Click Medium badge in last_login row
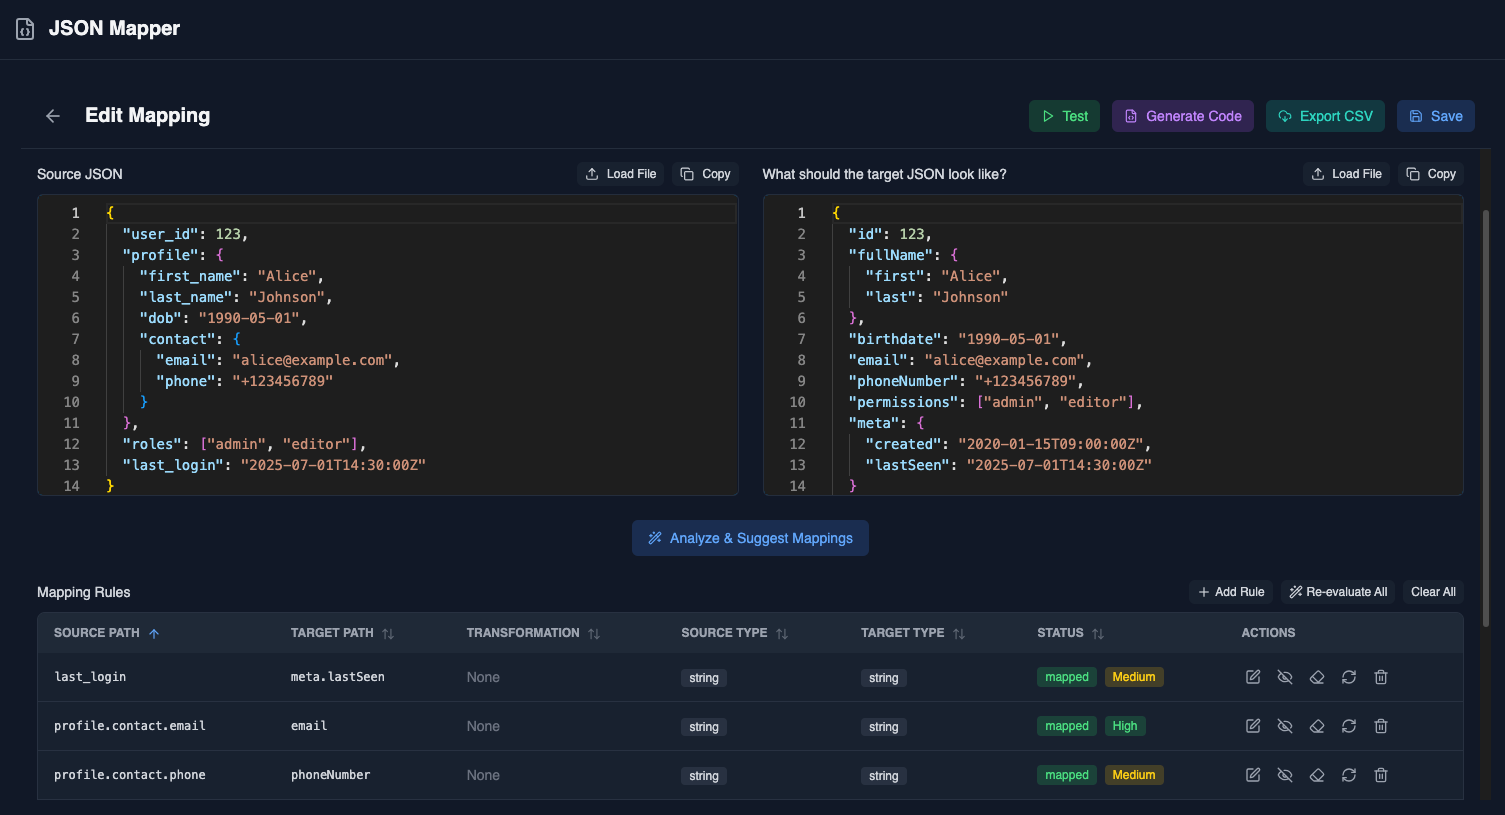 (x=1134, y=677)
